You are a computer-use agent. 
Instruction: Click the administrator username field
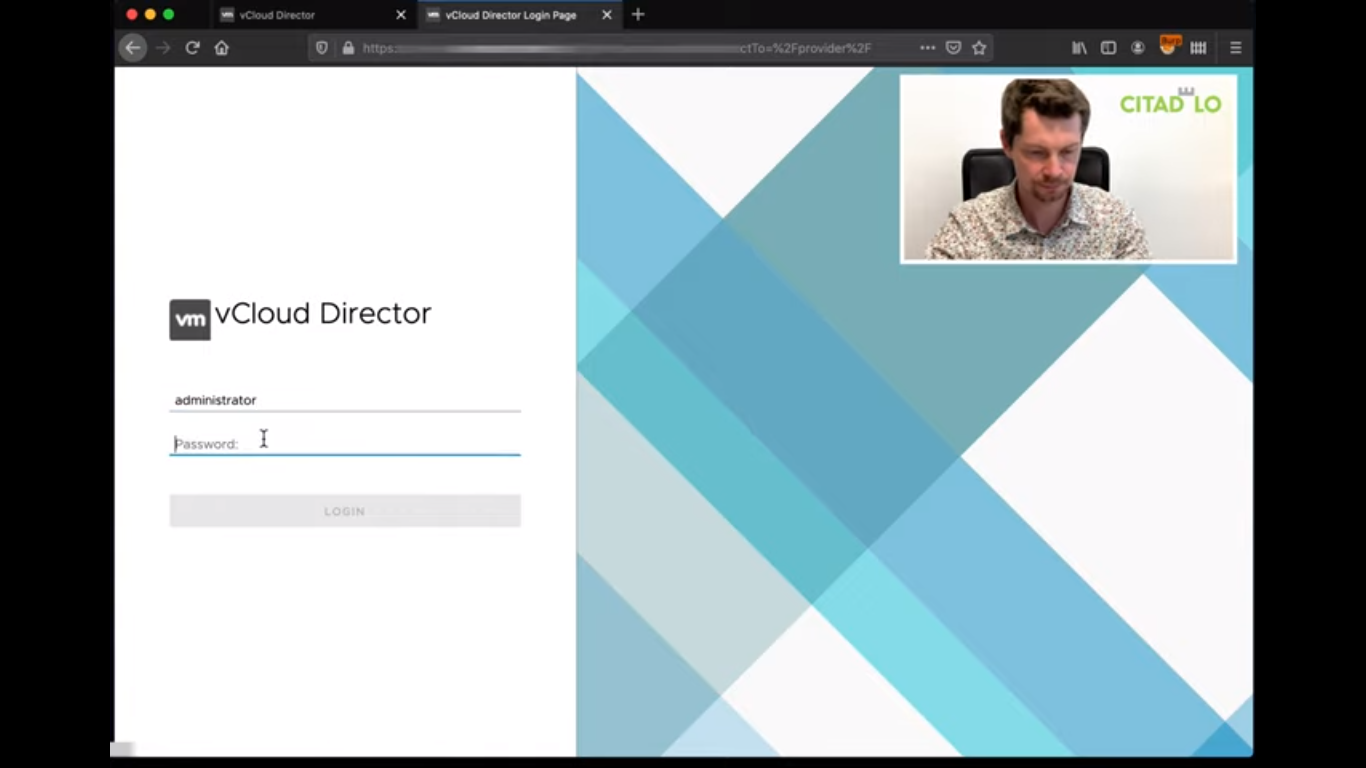pyautogui.click(x=345, y=400)
